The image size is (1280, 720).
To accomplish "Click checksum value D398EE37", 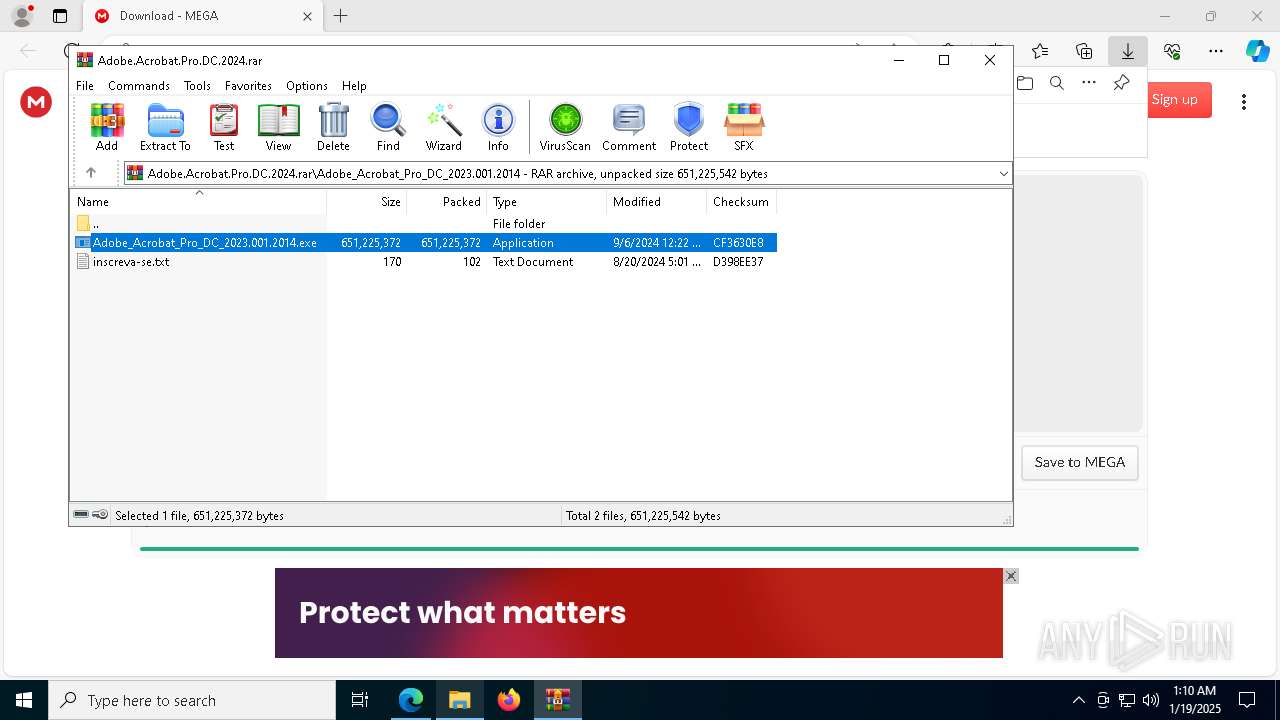I will pos(738,262).
